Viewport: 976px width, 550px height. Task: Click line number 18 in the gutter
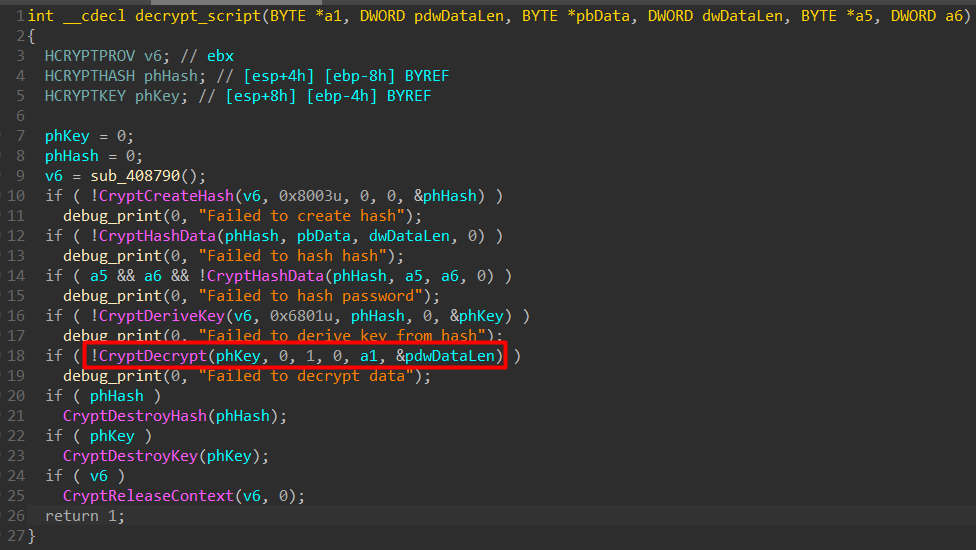pos(16,356)
